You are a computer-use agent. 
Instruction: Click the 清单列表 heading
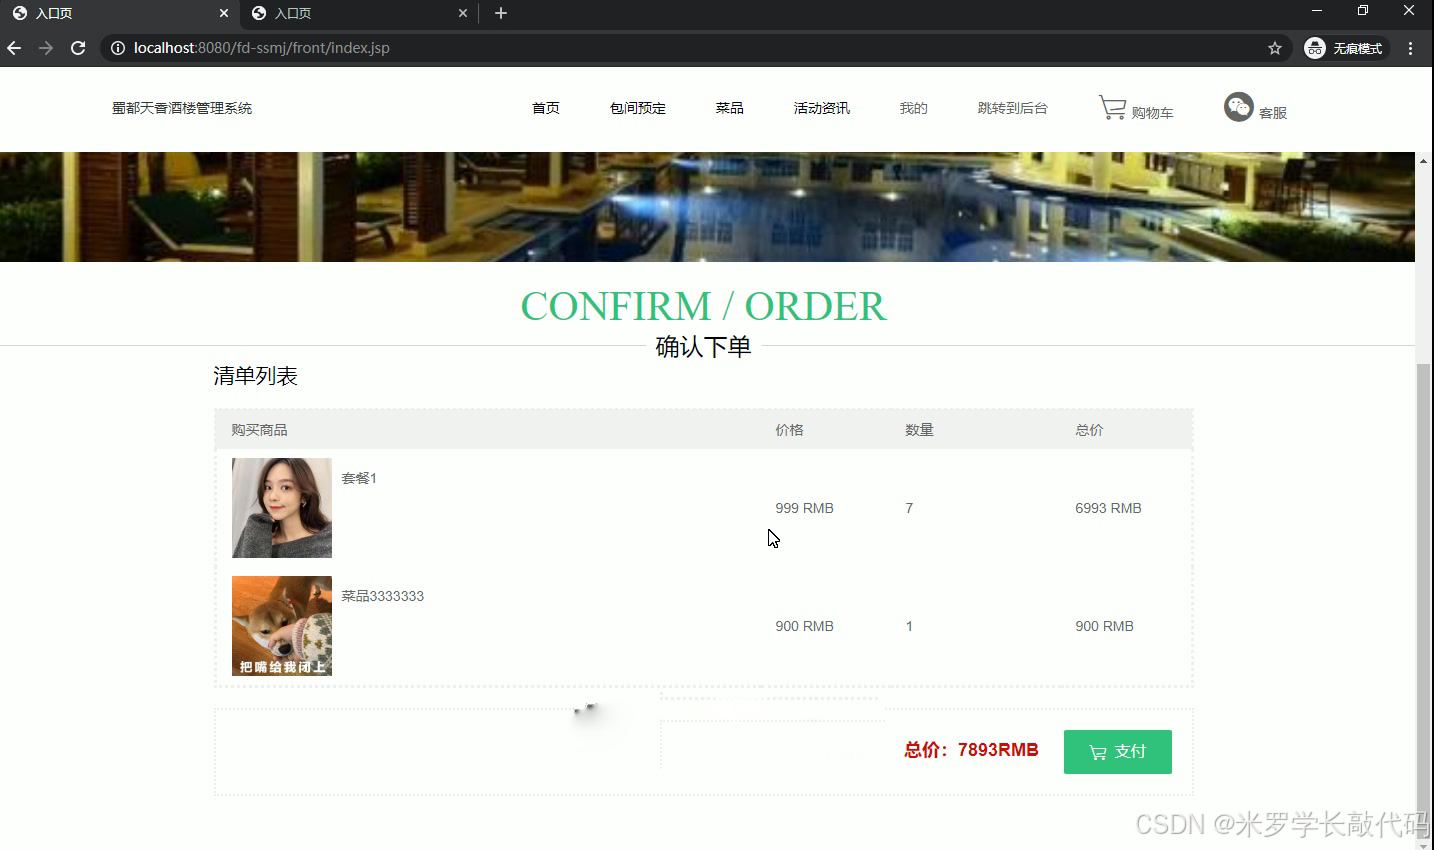[256, 376]
